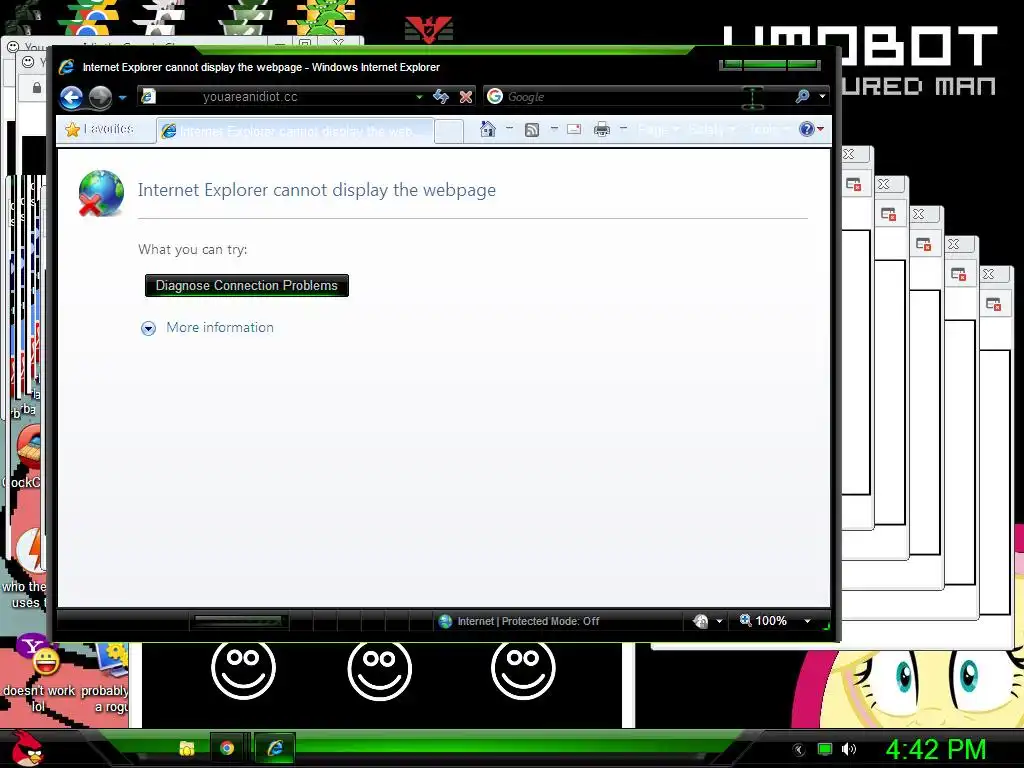
Task: Open the volume speaker tray icon
Action: (848, 749)
